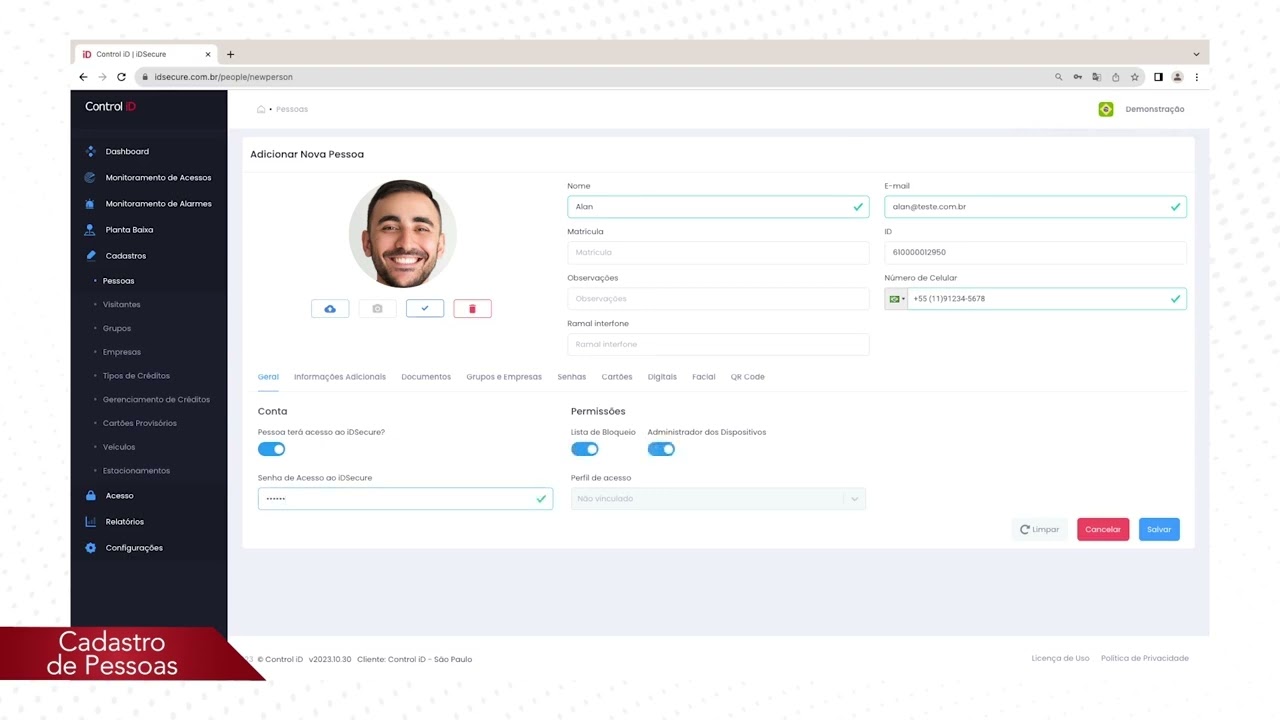Open Empresas in the sidebar
Image resolution: width=1280 pixels, height=720 pixels.
[122, 352]
